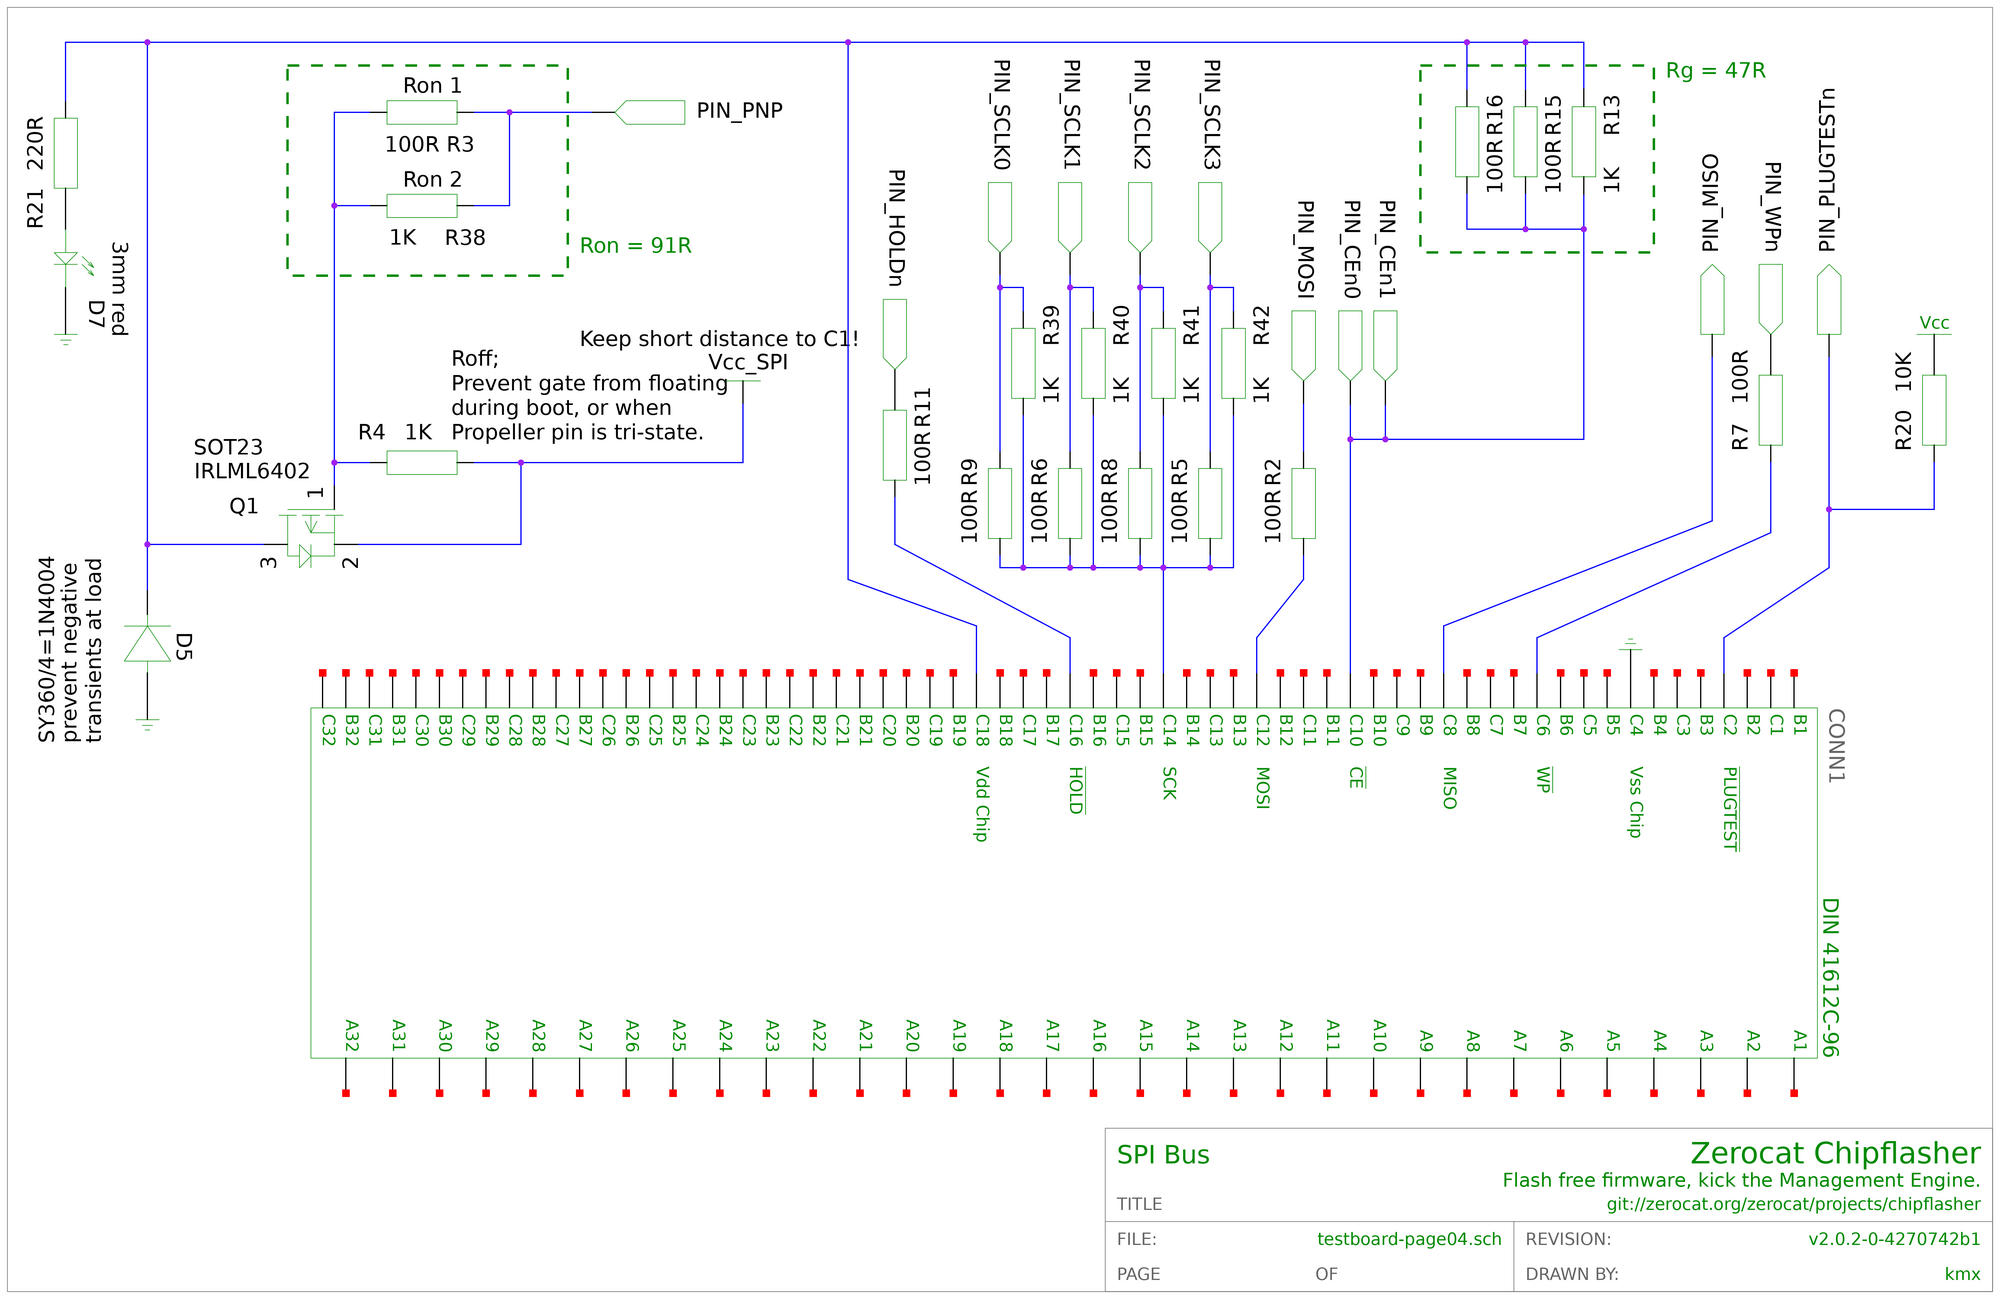Click the PLUGTEST pin label at C2
This screenshot has height=1299, width=2000.
1730,808
